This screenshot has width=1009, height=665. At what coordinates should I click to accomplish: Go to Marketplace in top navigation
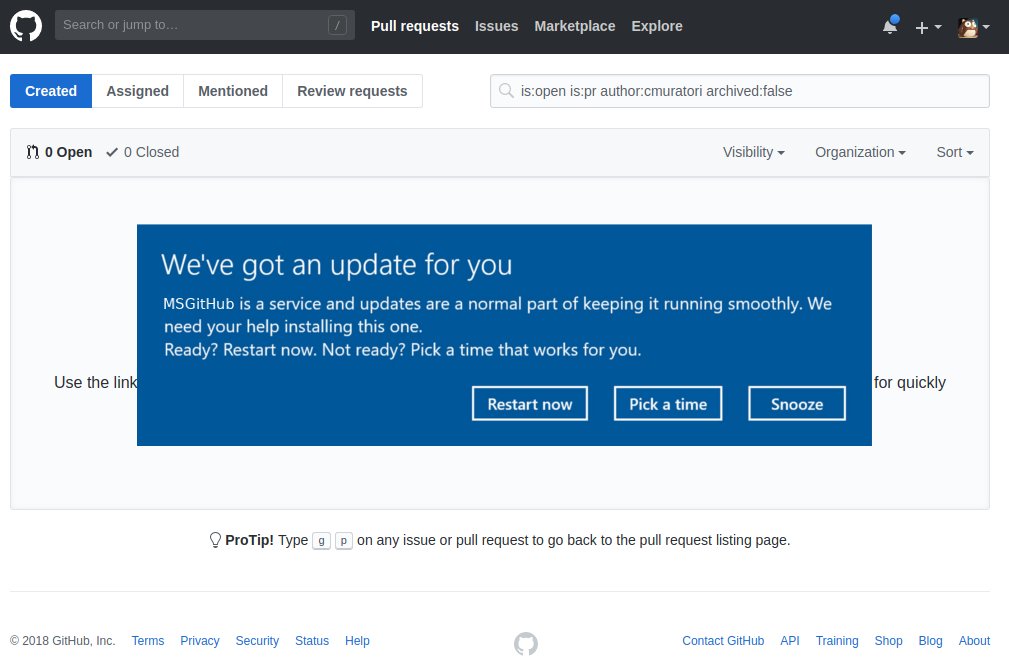pyautogui.click(x=575, y=26)
